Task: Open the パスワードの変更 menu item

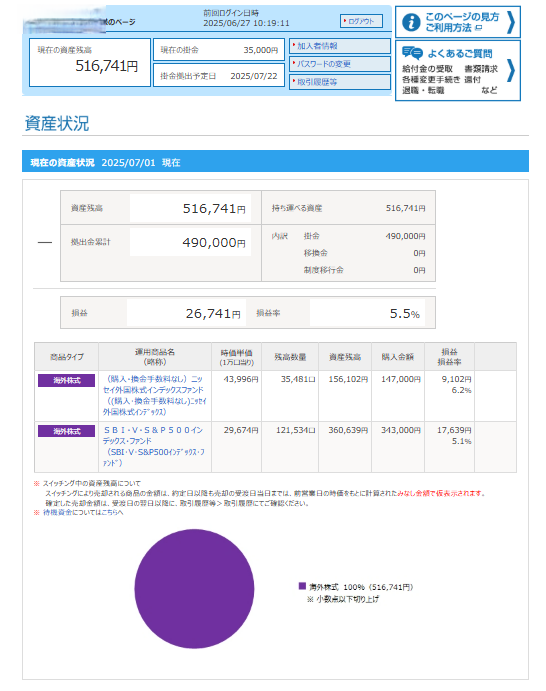Action: click(340, 64)
